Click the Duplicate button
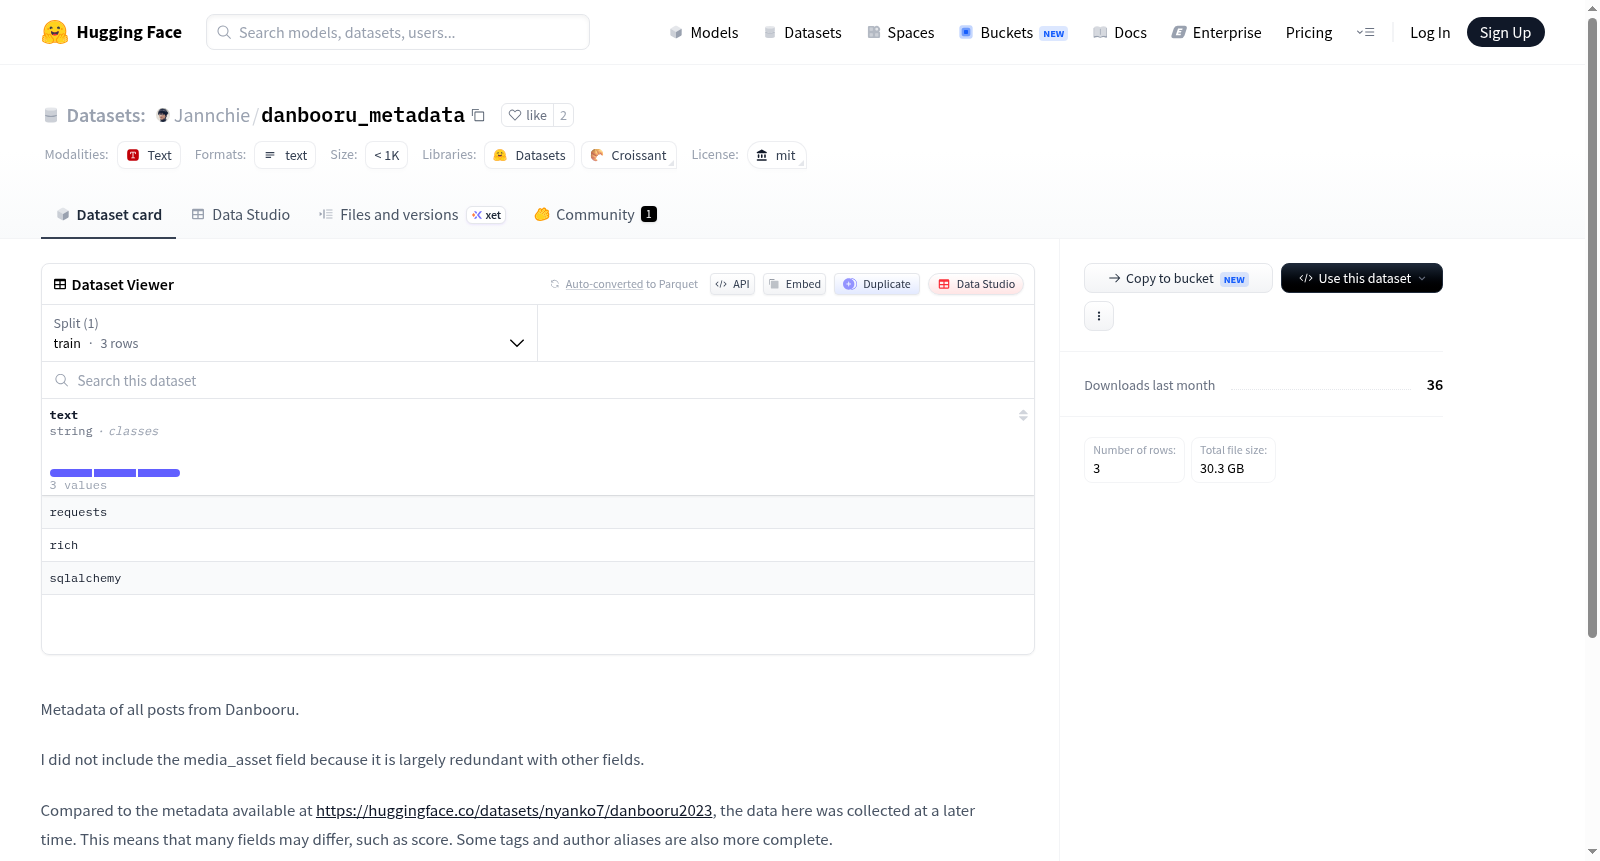This screenshot has height=861, width=1600. pyautogui.click(x=877, y=284)
